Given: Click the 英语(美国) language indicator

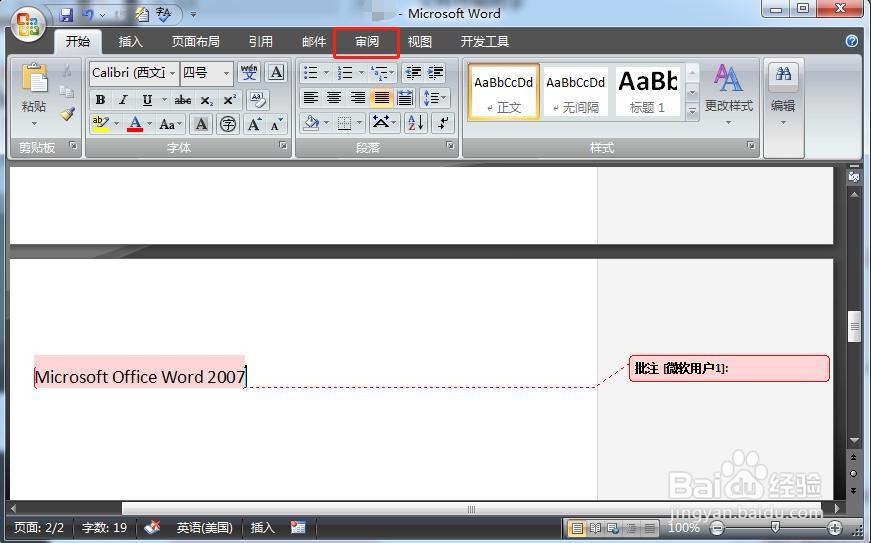Looking at the screenshot, I should pyautogui.click(x=205, y=527).
